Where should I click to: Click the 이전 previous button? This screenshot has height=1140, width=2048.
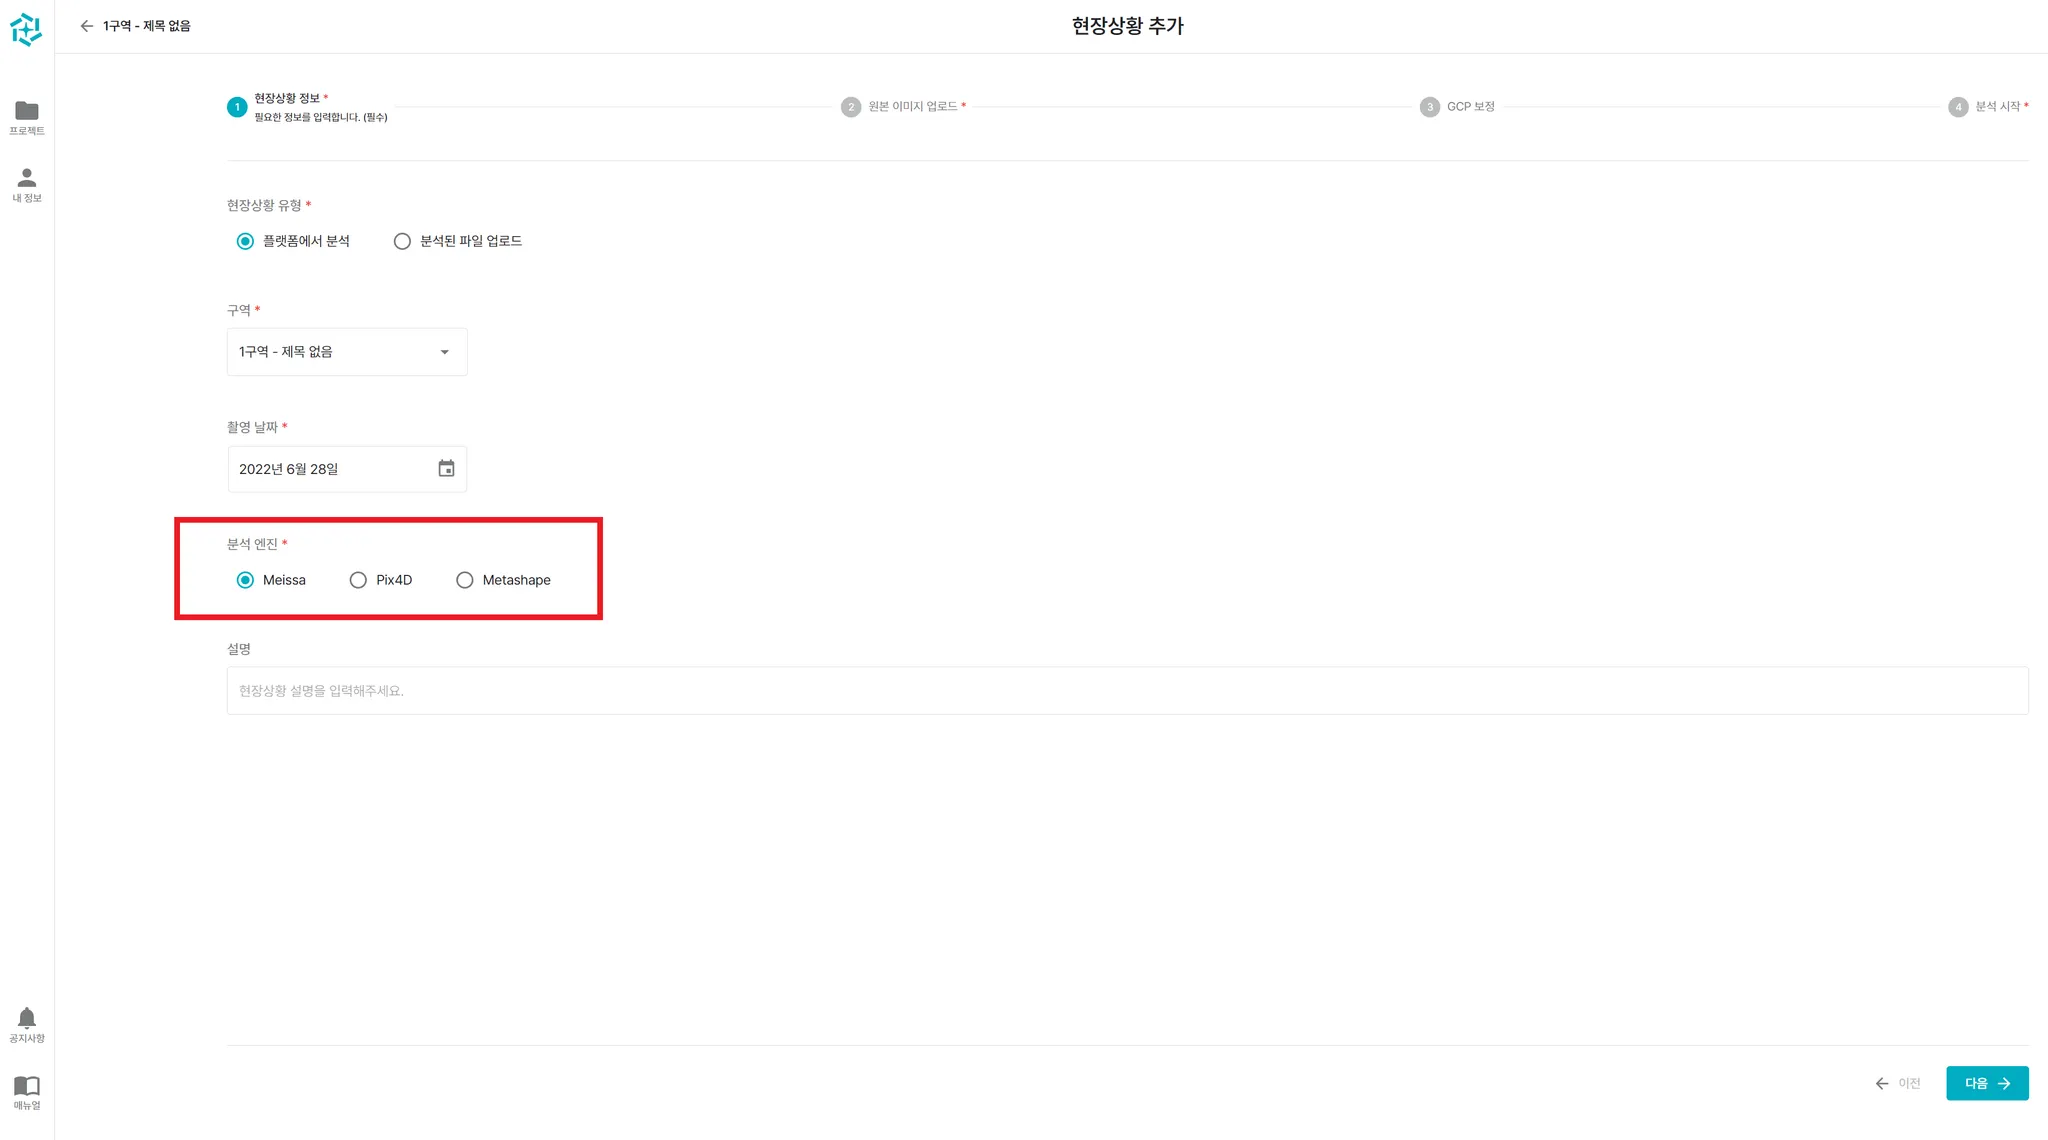(x=1898, y=1083)
